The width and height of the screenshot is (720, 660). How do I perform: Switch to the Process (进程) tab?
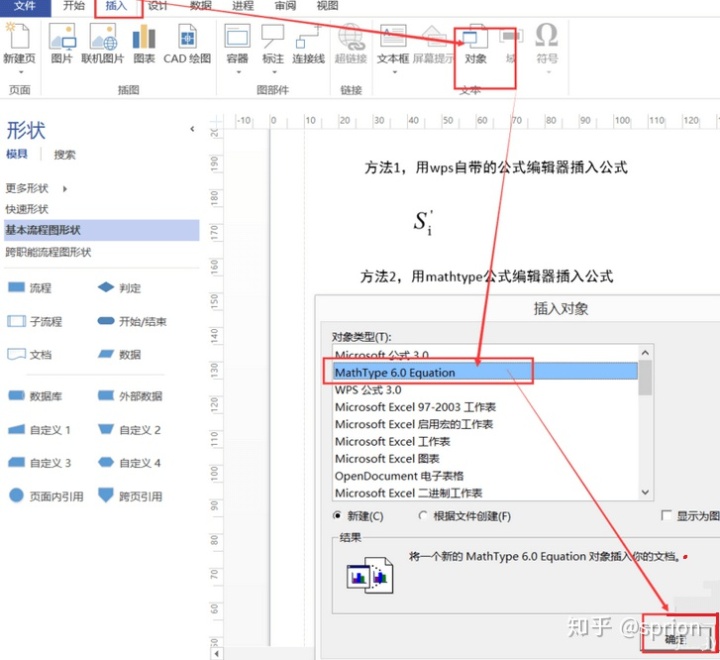[x=243, y=6]
